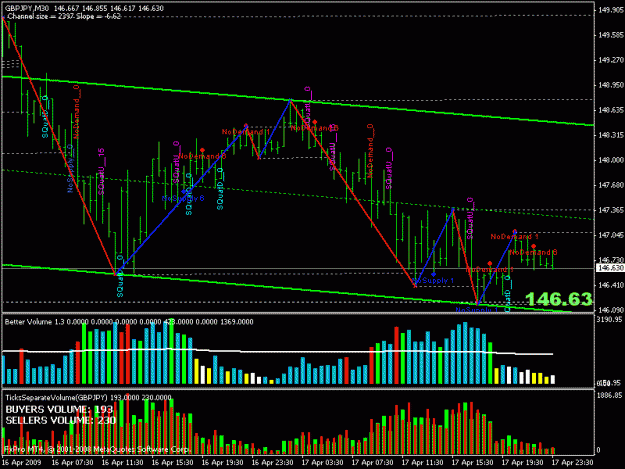Click the 16 Apr 2009 date label
This screenshot has height=469, width=625.
click(21, 463)
